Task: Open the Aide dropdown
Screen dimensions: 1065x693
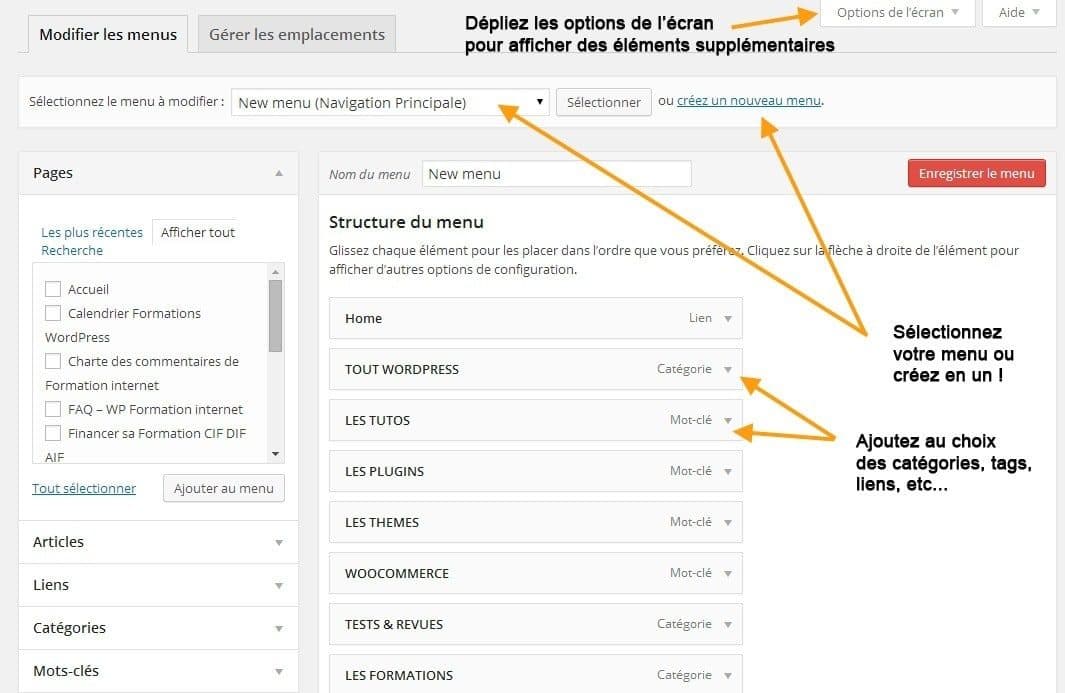Action: click(x=1017, y=13)
